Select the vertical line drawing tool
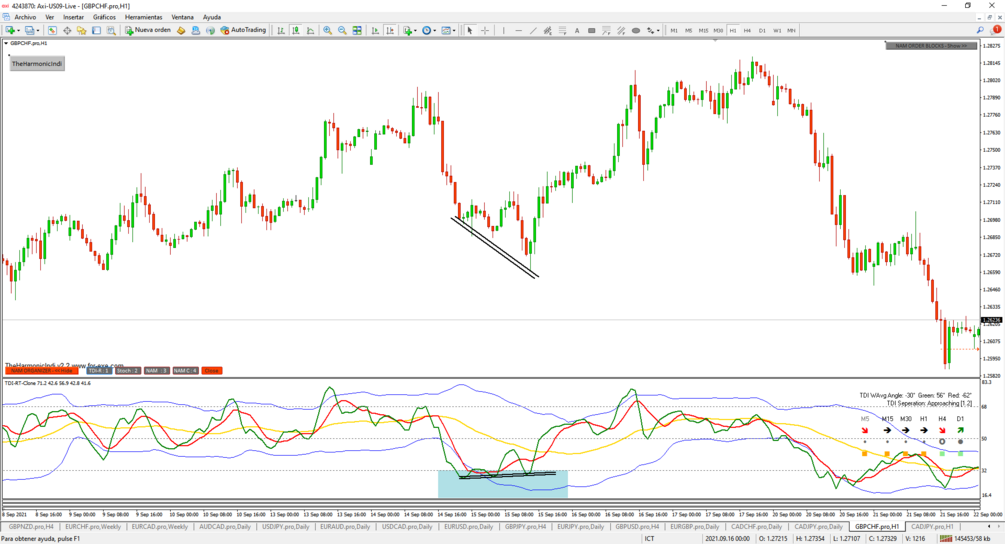Screen dimensions: 1005x544 tap(504, 30)
